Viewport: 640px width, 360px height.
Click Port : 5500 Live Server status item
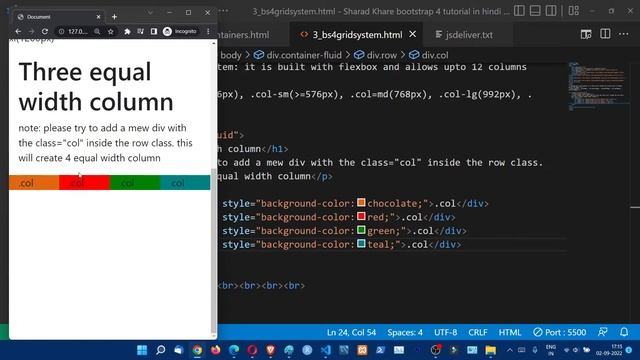click(x=559, y=332)
